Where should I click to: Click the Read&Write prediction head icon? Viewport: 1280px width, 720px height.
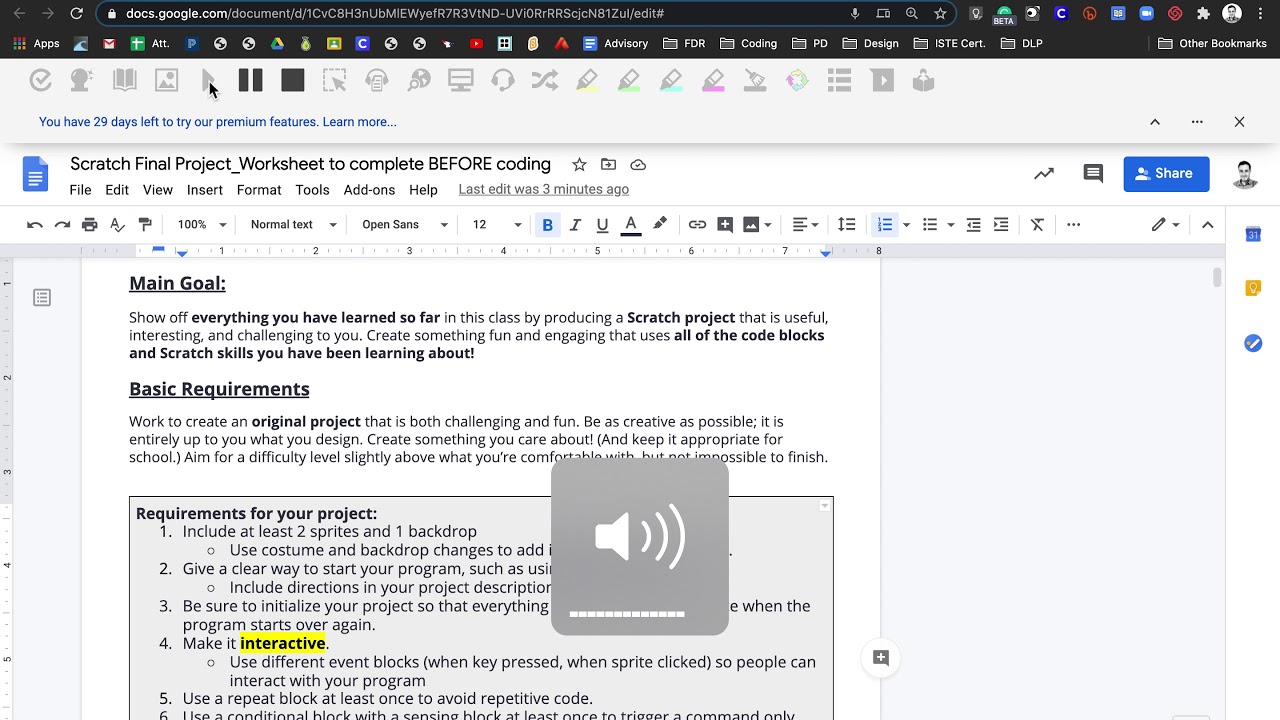(82, 81)
